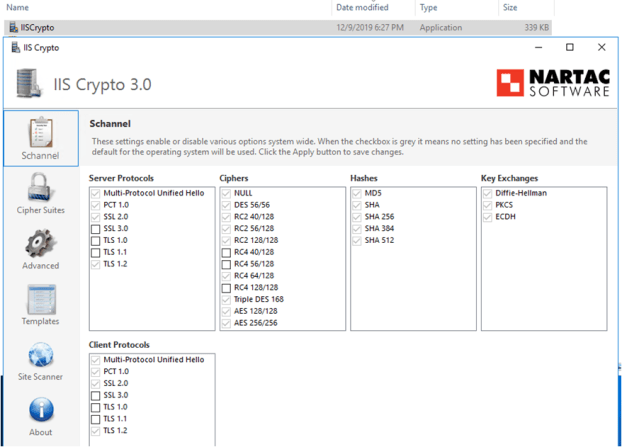622x447 pixels.
Task: Sort explorer files by Type column
Action: point(428,7)
